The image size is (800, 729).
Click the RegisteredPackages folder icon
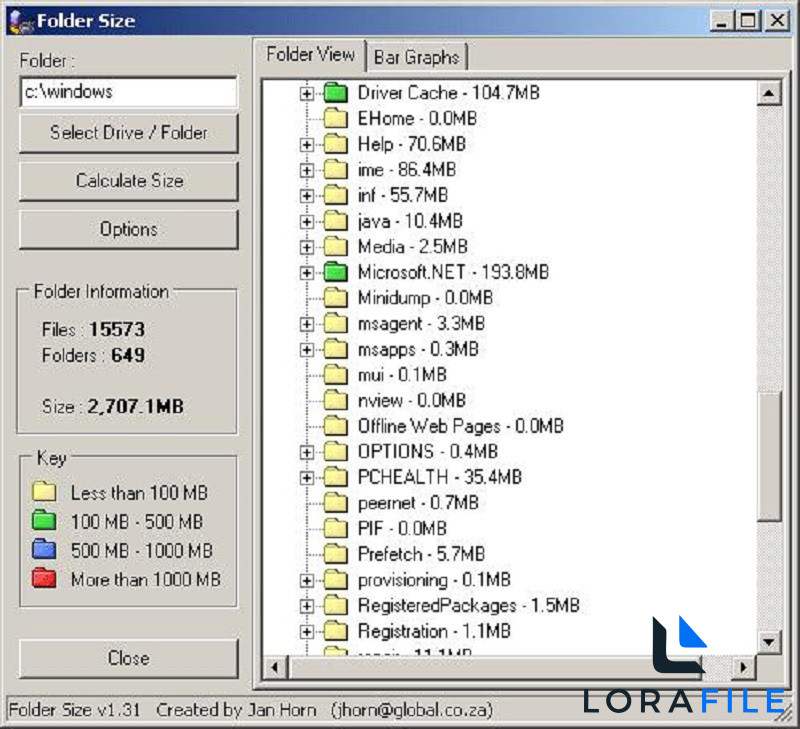point(336,606)
